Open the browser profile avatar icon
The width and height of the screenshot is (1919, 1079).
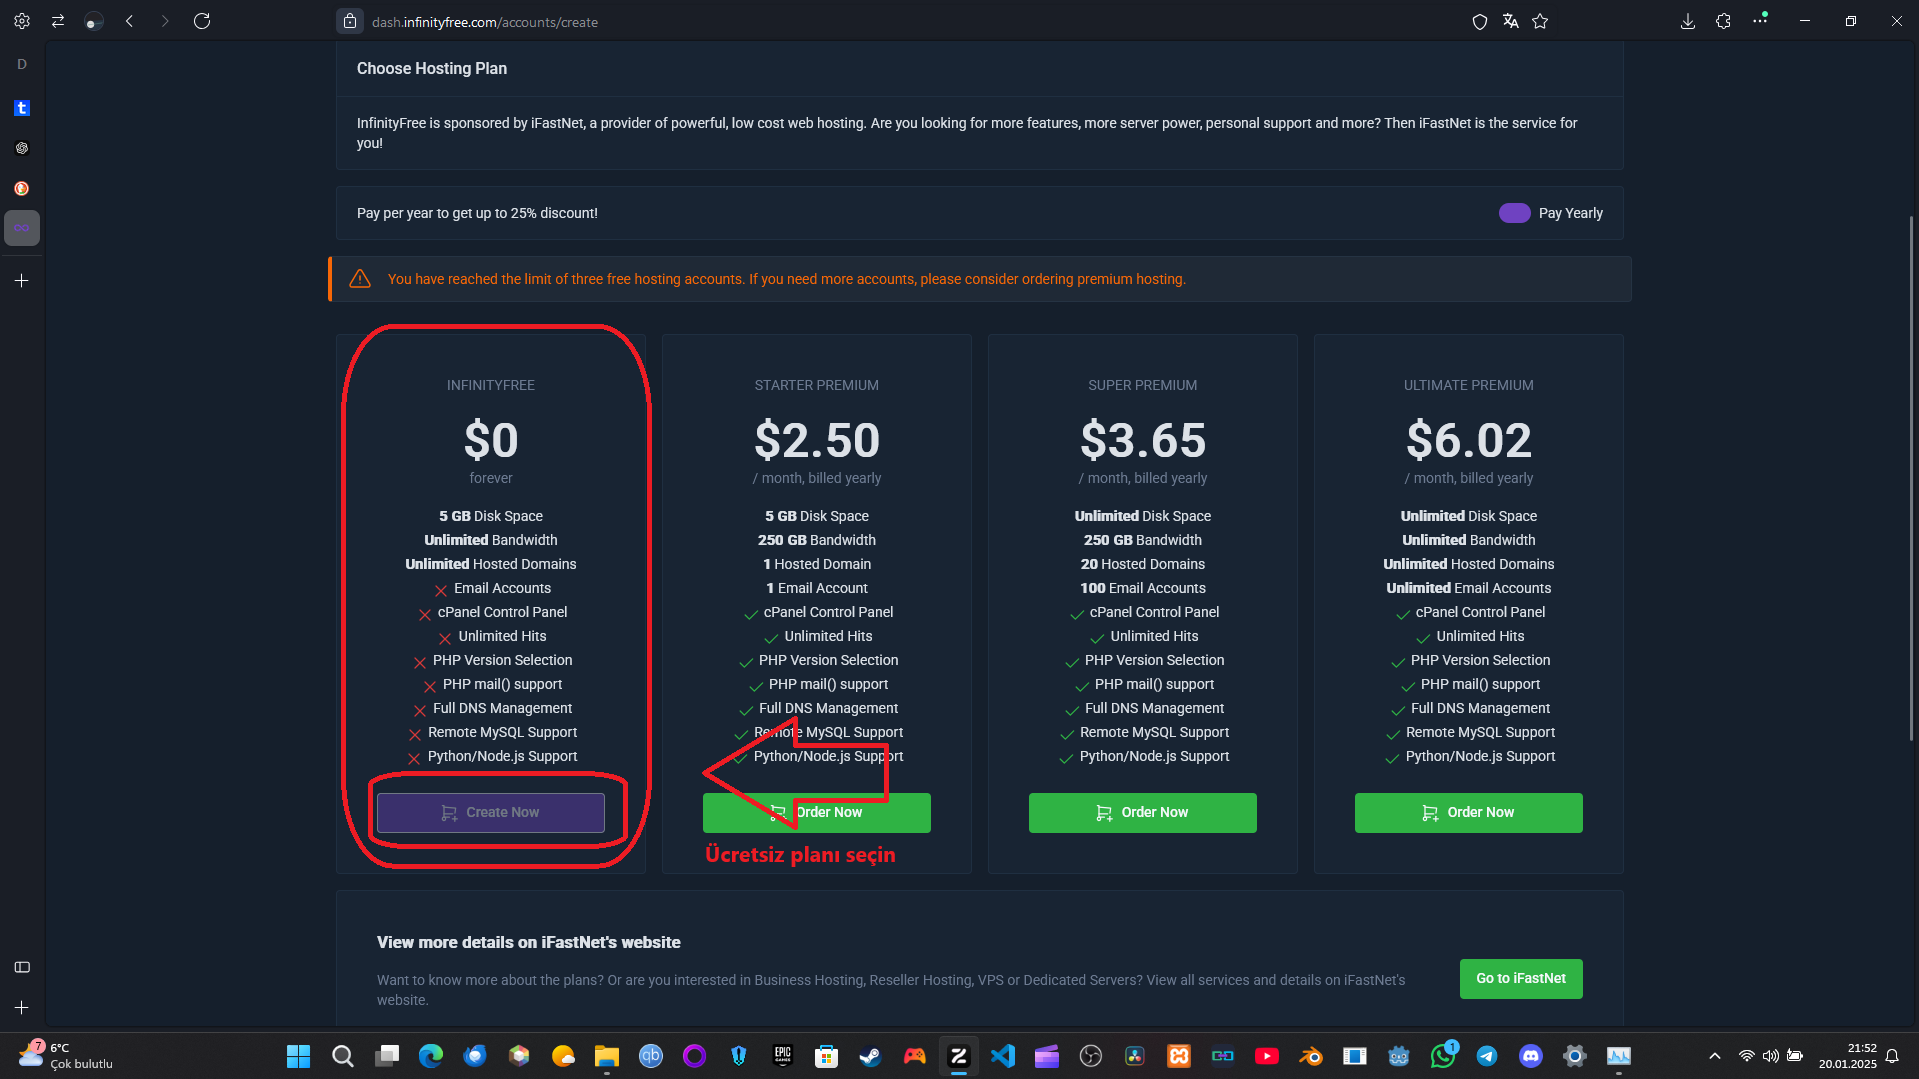94,21
